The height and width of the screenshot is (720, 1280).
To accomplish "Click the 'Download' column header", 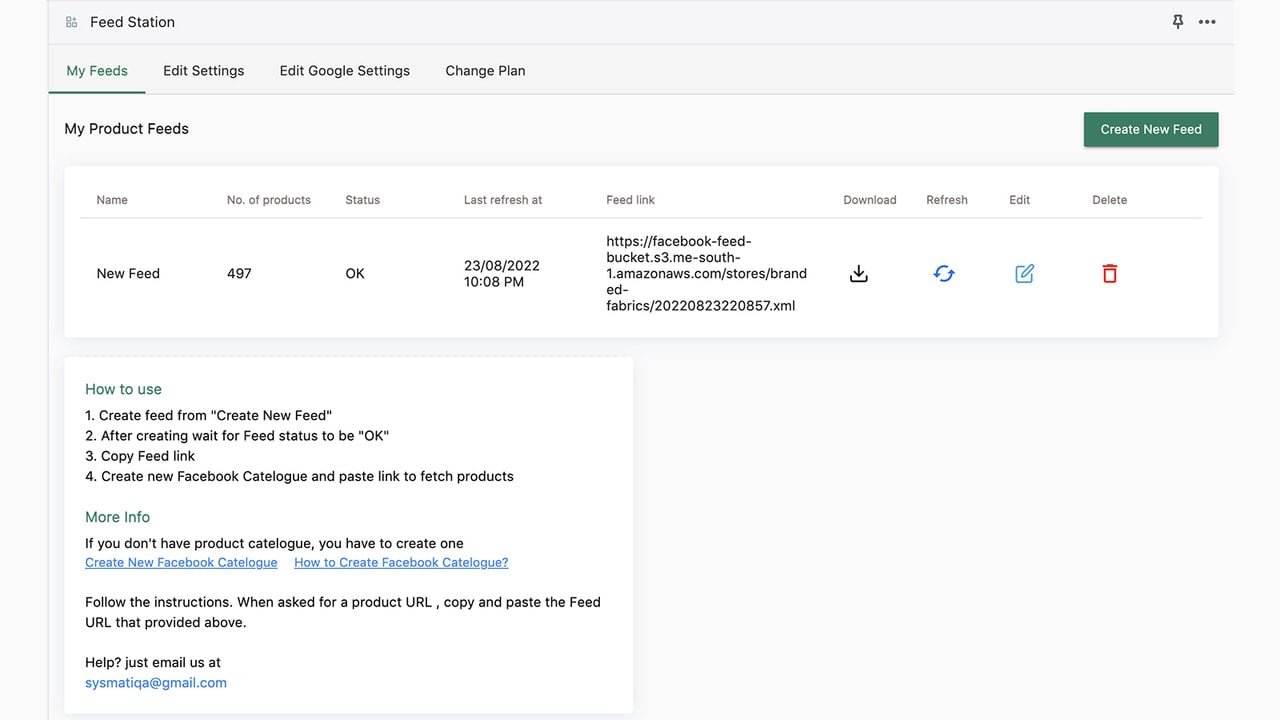I will (x=870, y=200).
